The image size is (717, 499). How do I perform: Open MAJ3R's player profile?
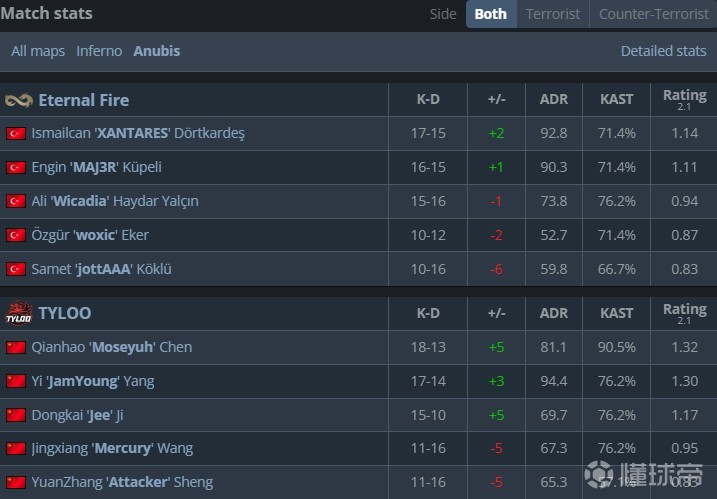[96, 167]
